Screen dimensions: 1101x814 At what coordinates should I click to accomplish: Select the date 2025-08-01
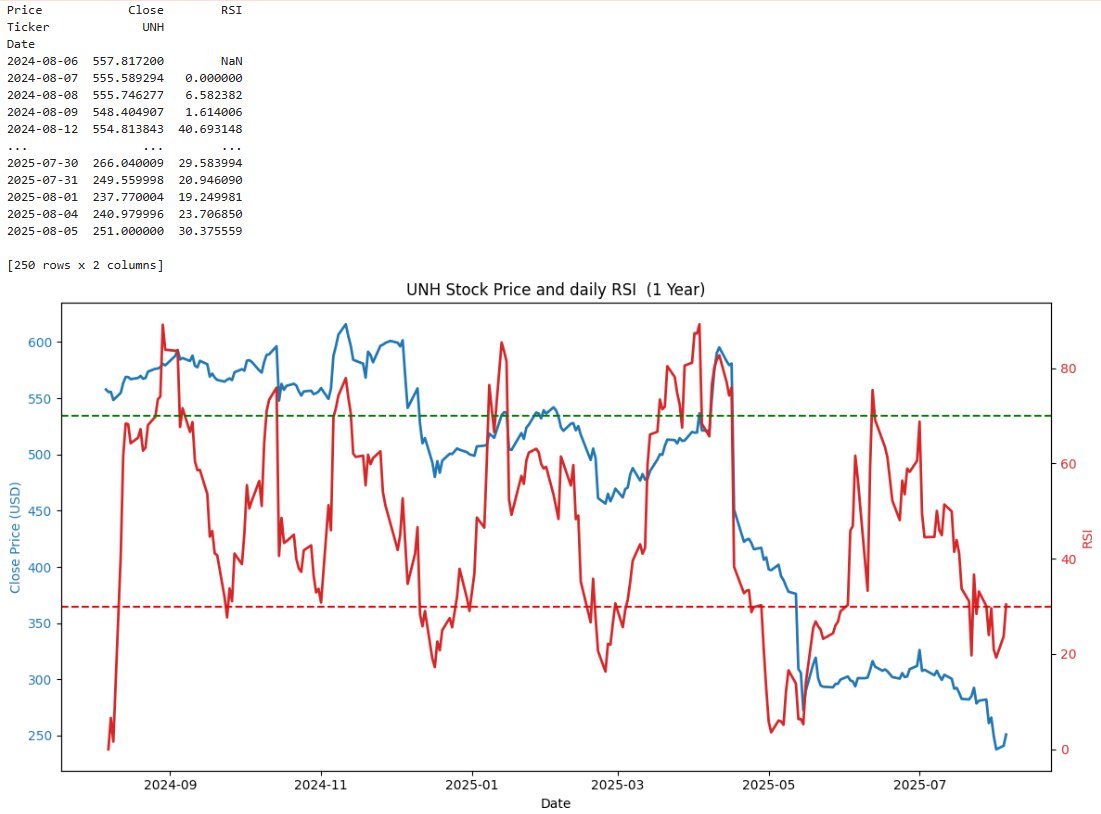(x=43, y=197)
